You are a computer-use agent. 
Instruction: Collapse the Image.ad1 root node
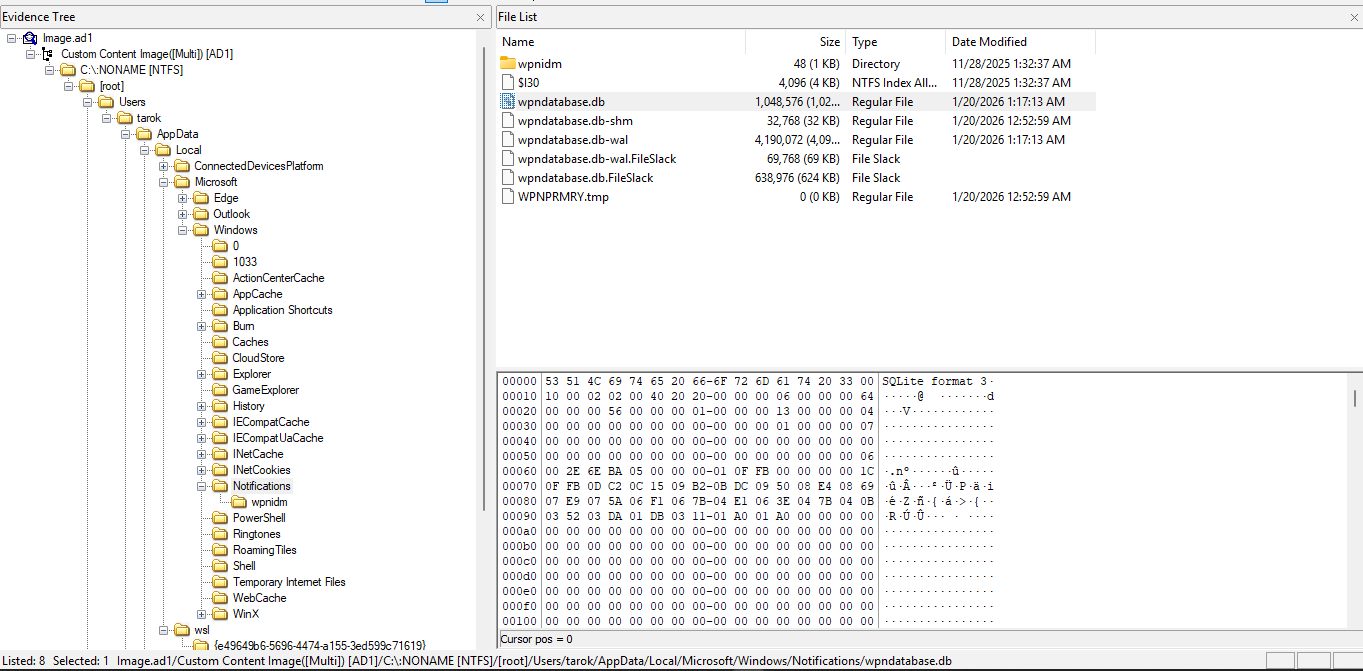[x=12, y=38]
